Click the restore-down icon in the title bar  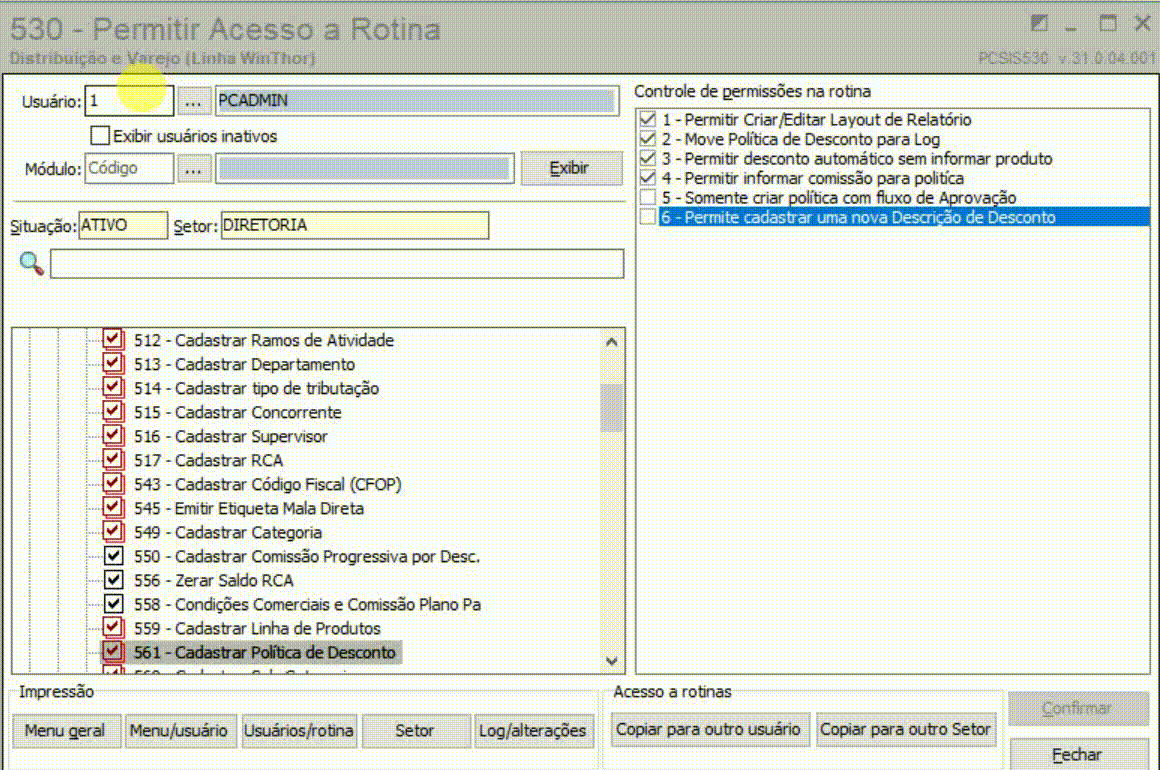click(x=1039, y=24)
